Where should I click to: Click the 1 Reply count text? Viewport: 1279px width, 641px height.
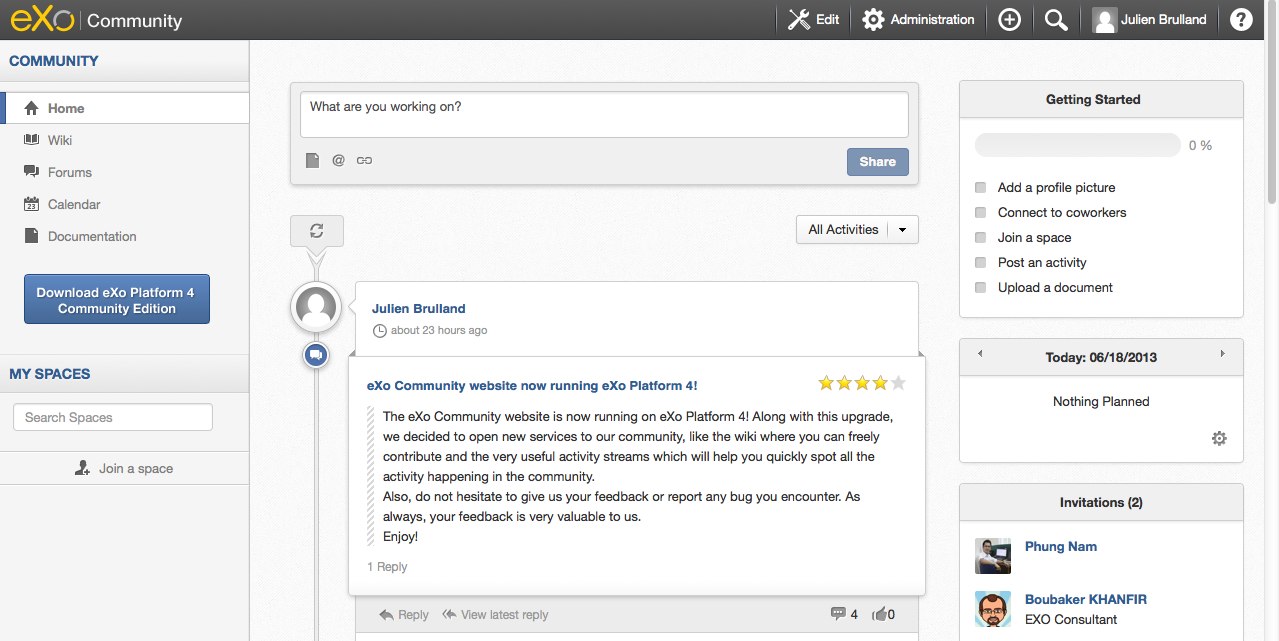coord(387,567)
